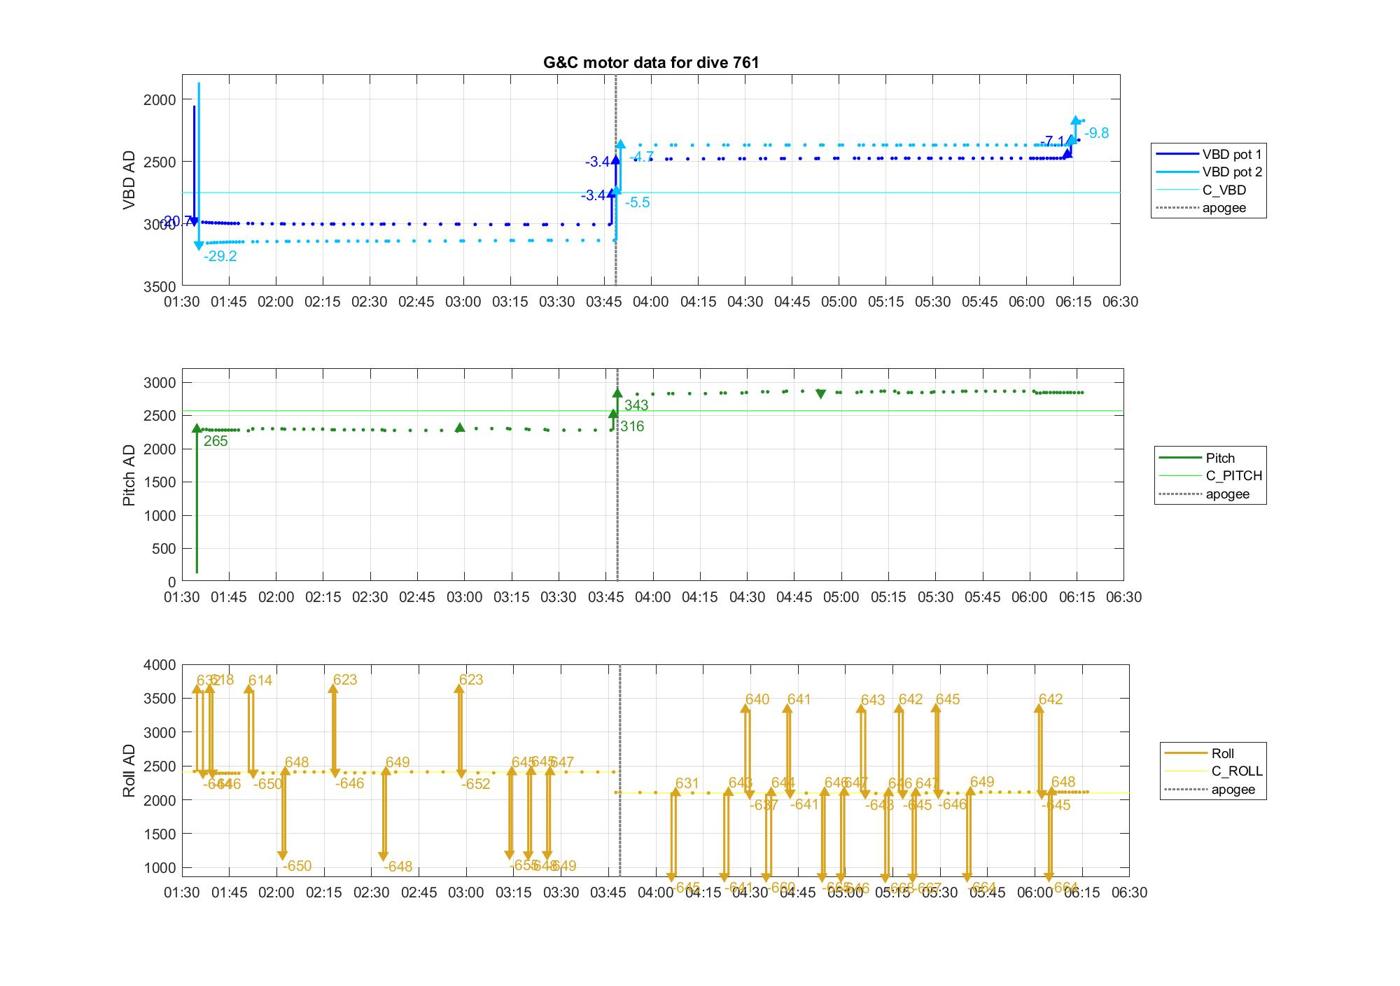
Task: Click the '640' roll data label
Action: [x=757, y=700]
